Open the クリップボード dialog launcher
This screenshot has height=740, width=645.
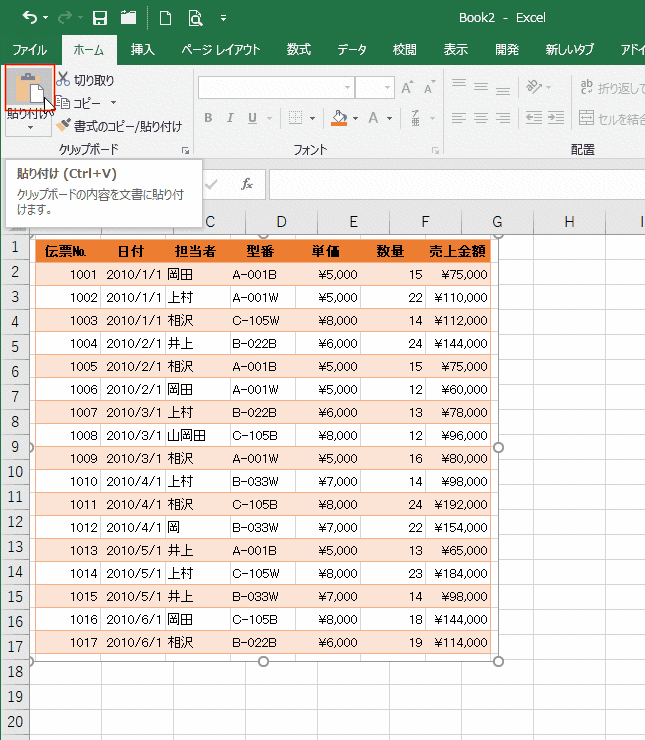[185, 151]
